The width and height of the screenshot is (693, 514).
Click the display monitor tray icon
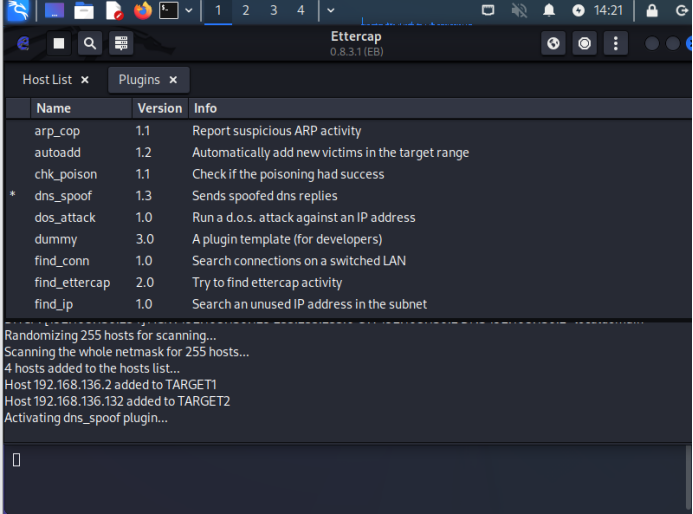pos(488,10)
